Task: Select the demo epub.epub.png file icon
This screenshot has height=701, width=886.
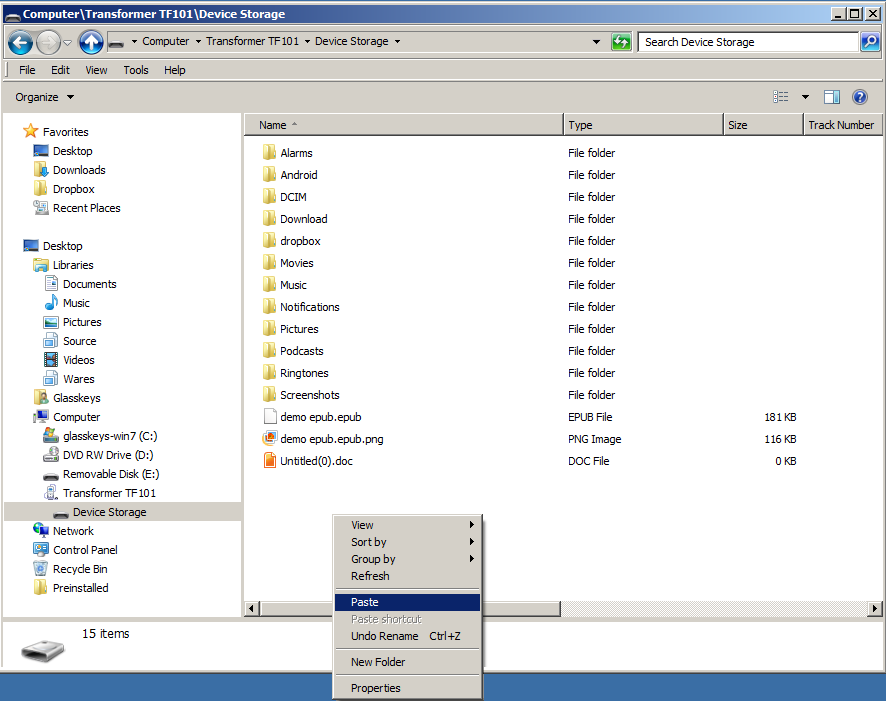Action: 269,439
